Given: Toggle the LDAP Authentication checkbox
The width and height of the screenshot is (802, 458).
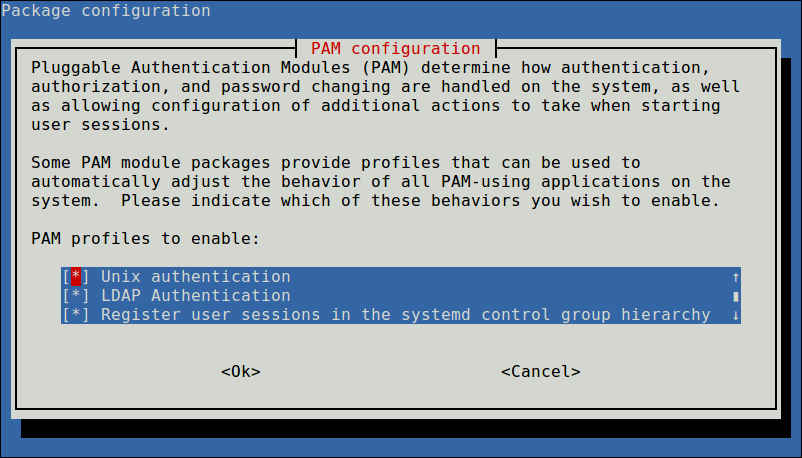Looking at the screenshot, I should pos(76,296).
